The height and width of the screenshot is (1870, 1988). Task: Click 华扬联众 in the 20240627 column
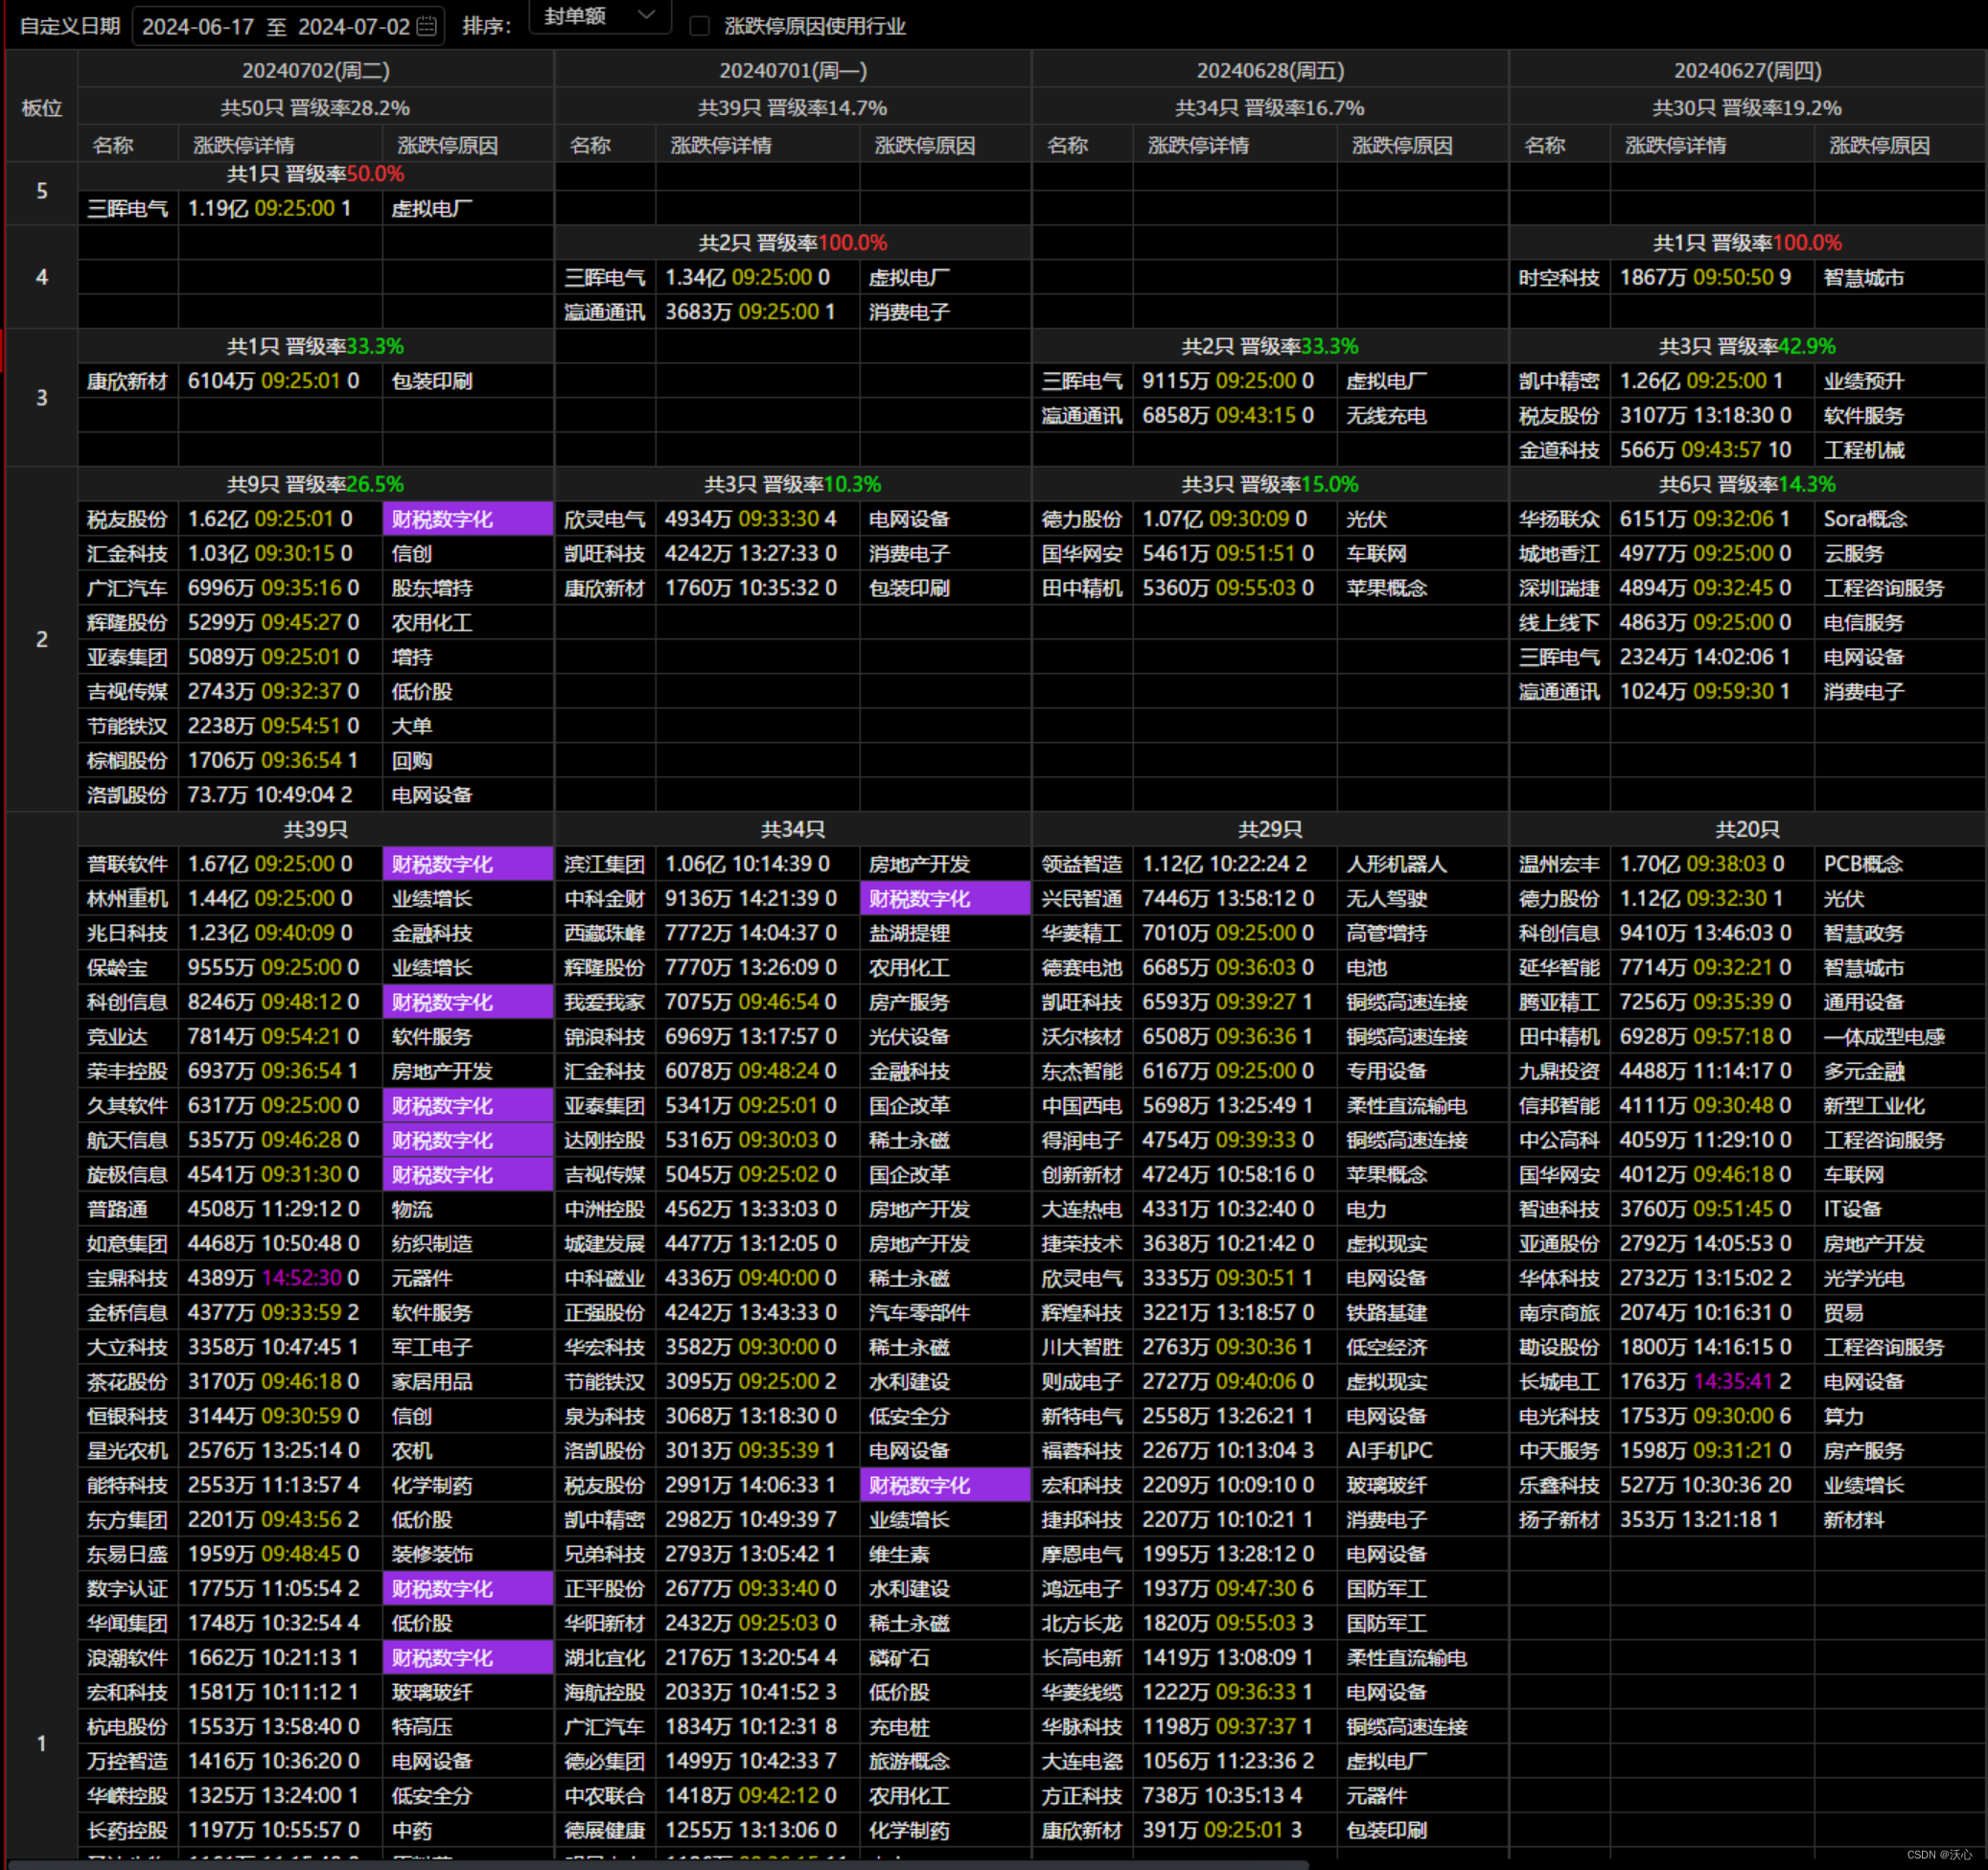click(1560, 520)
